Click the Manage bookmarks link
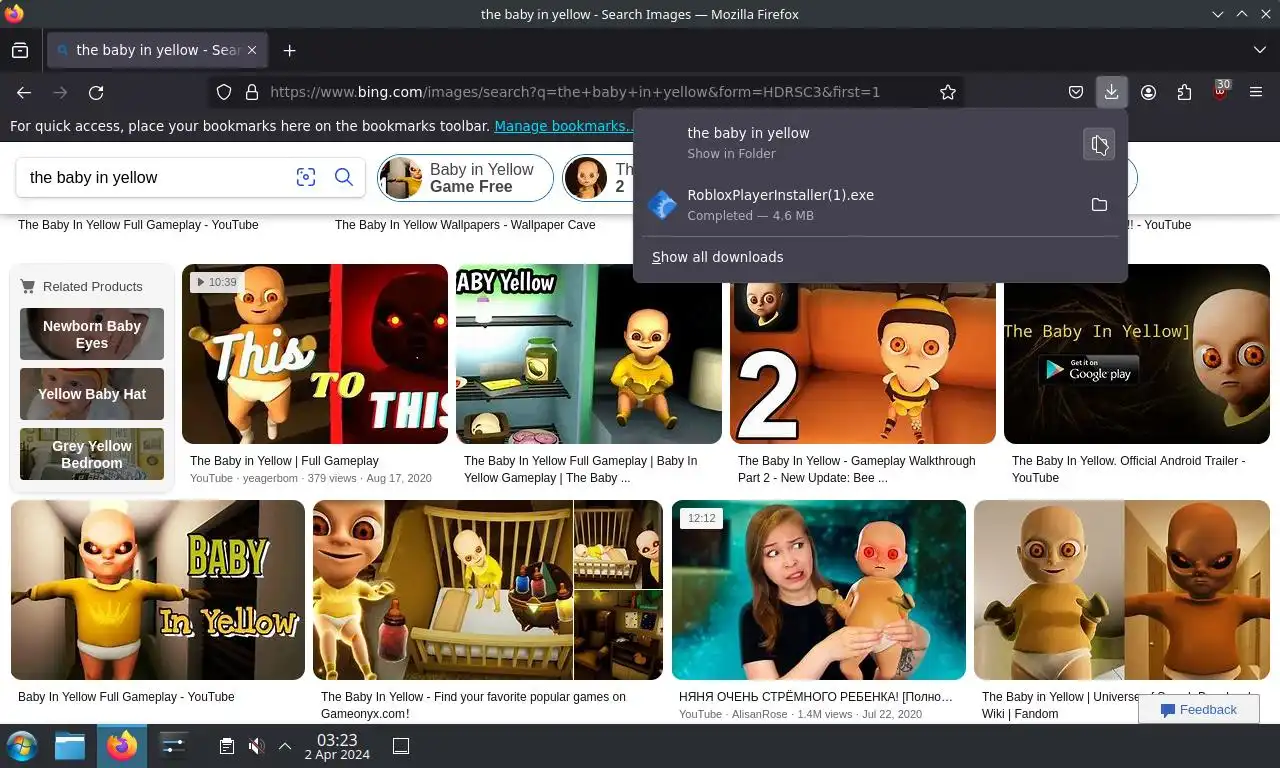Screen dimensions: 1280x768 coord(563,126)
